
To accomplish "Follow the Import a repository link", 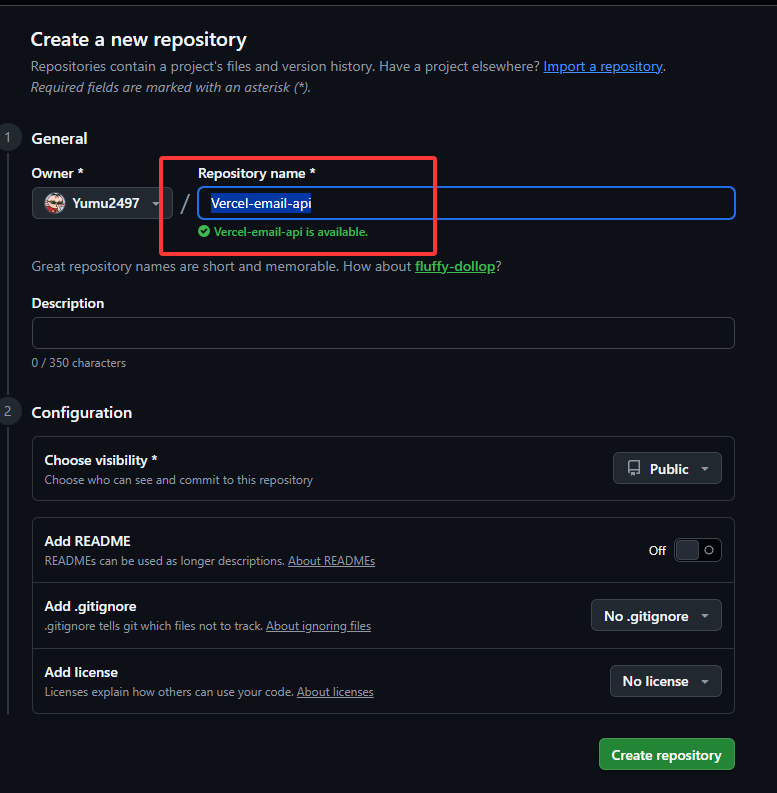I will click(x=603, y=66).
